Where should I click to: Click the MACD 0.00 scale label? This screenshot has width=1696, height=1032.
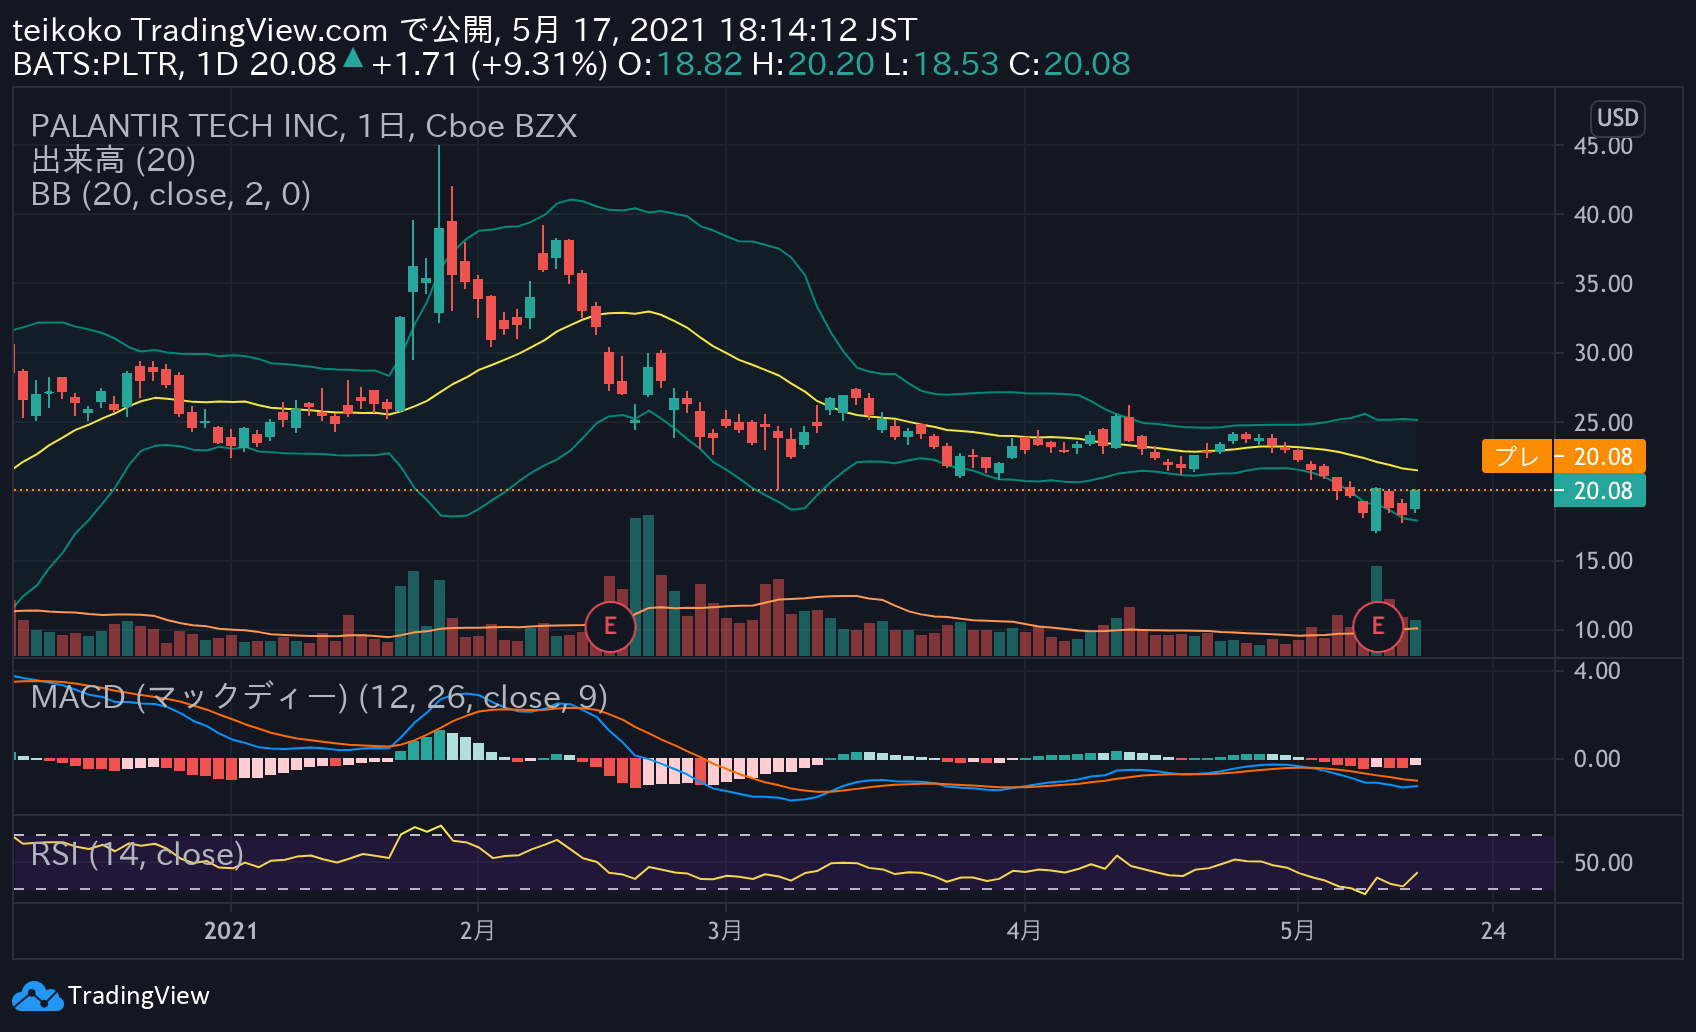[x=1597, y=759]
